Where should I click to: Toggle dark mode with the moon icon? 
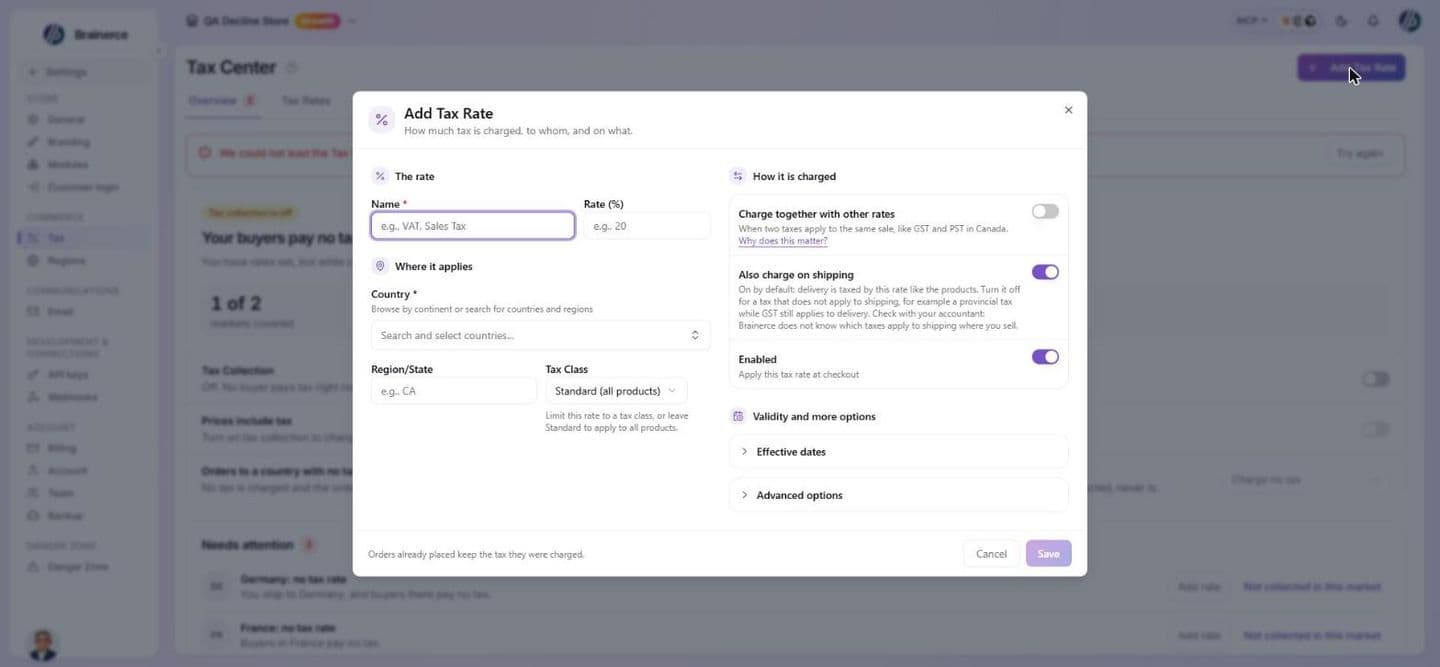1342,21
